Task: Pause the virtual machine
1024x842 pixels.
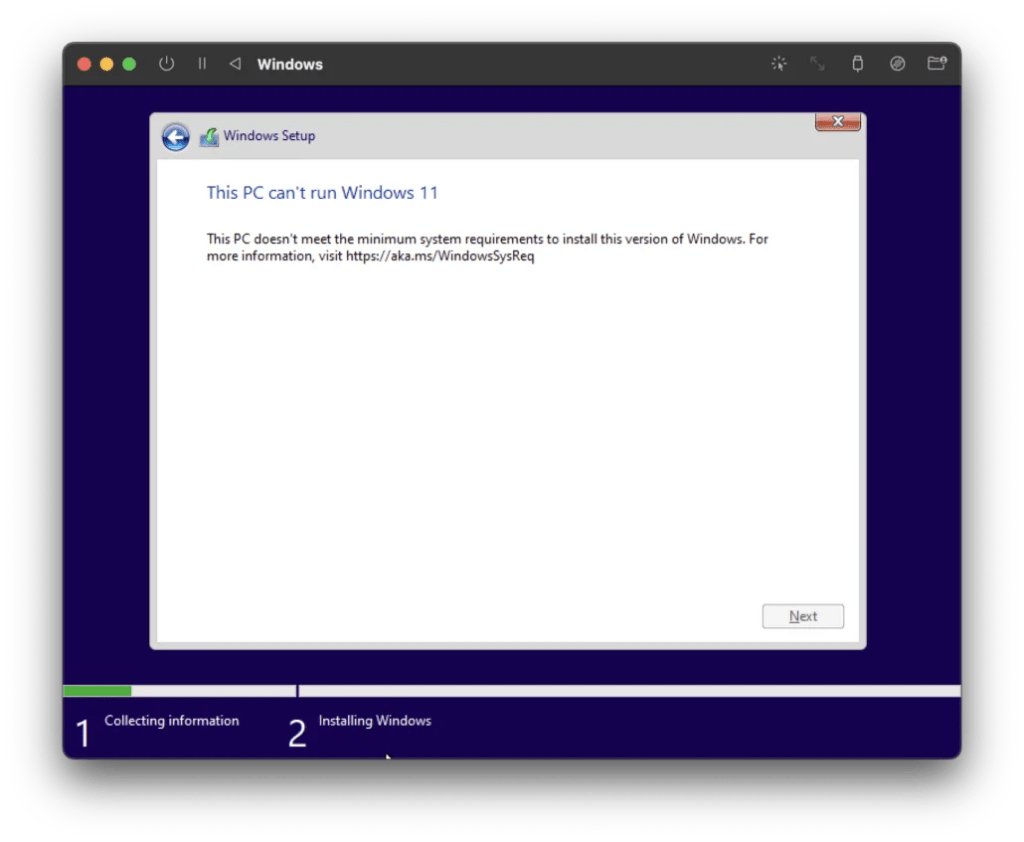Action: (202, 63)
